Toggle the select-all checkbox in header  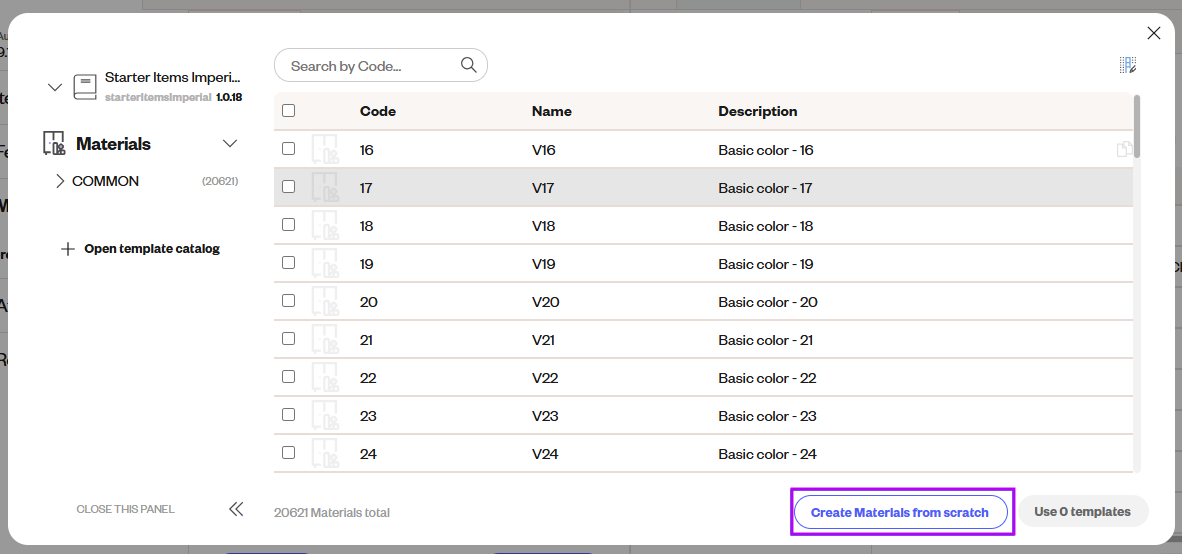(x=288, y=111)
